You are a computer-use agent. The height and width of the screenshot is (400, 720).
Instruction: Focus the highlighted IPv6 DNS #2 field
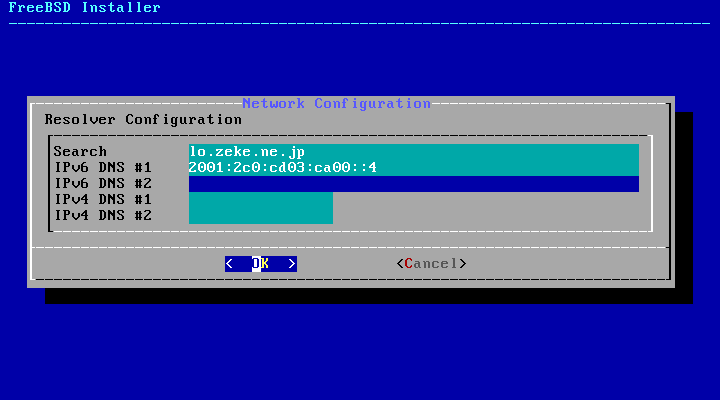414,184
